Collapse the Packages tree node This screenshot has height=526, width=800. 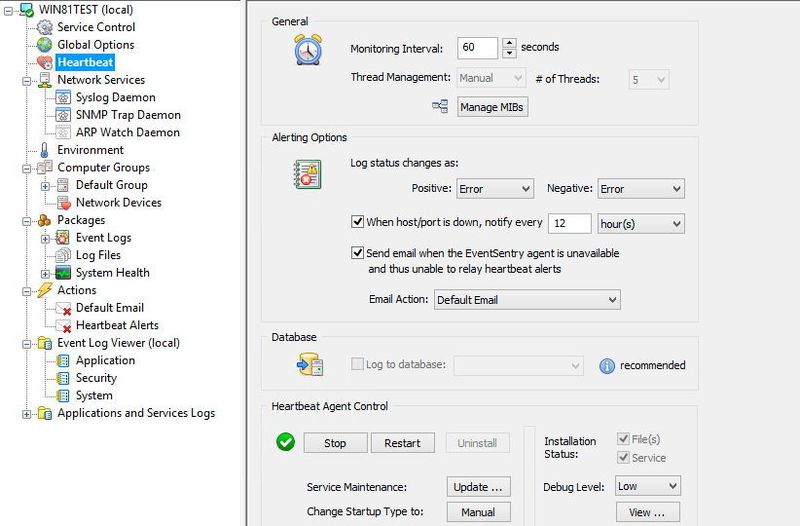[27, 221]
